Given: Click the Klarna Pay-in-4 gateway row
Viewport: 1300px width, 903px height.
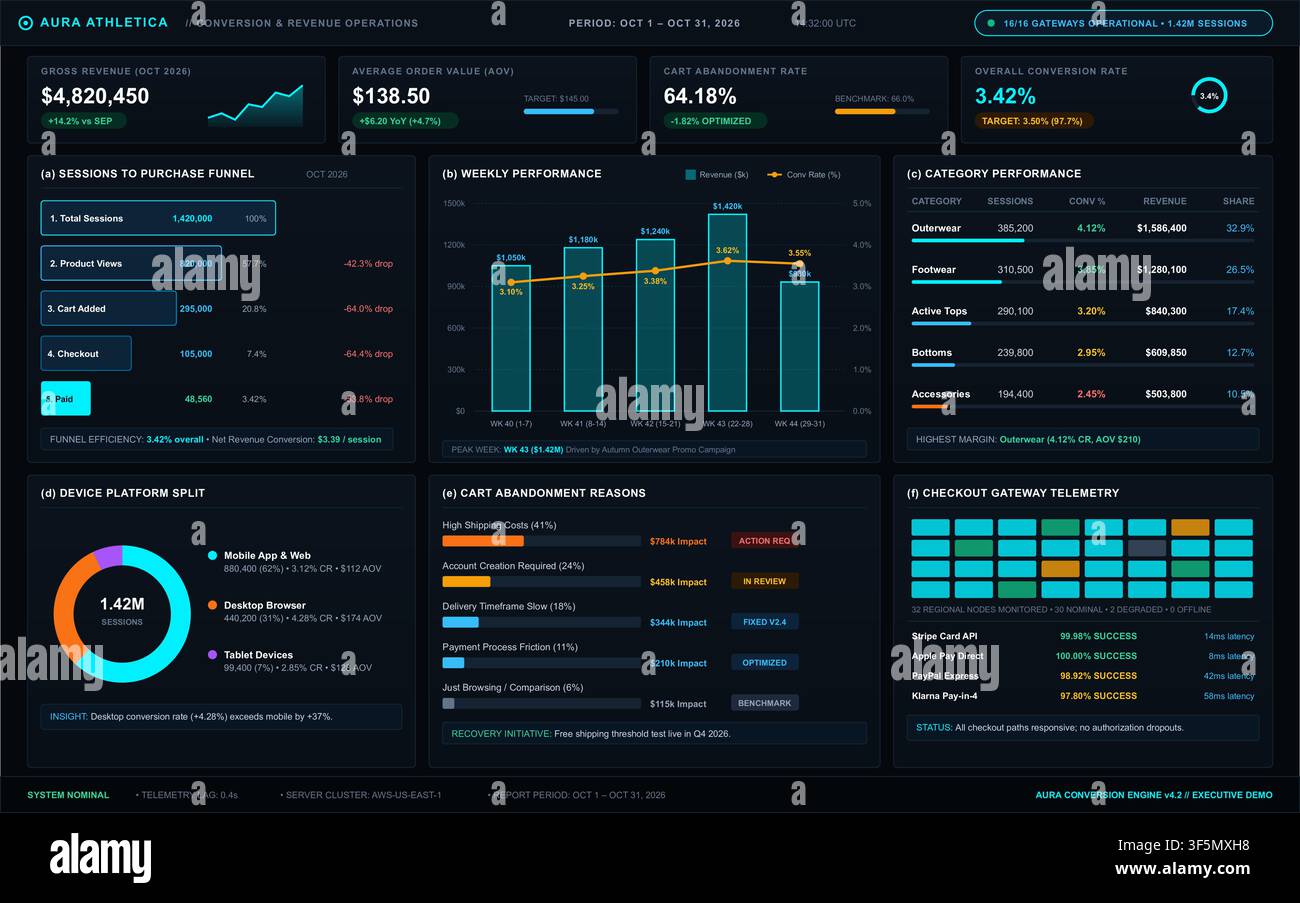Looking at the screenshot, I should [1083, 696].
